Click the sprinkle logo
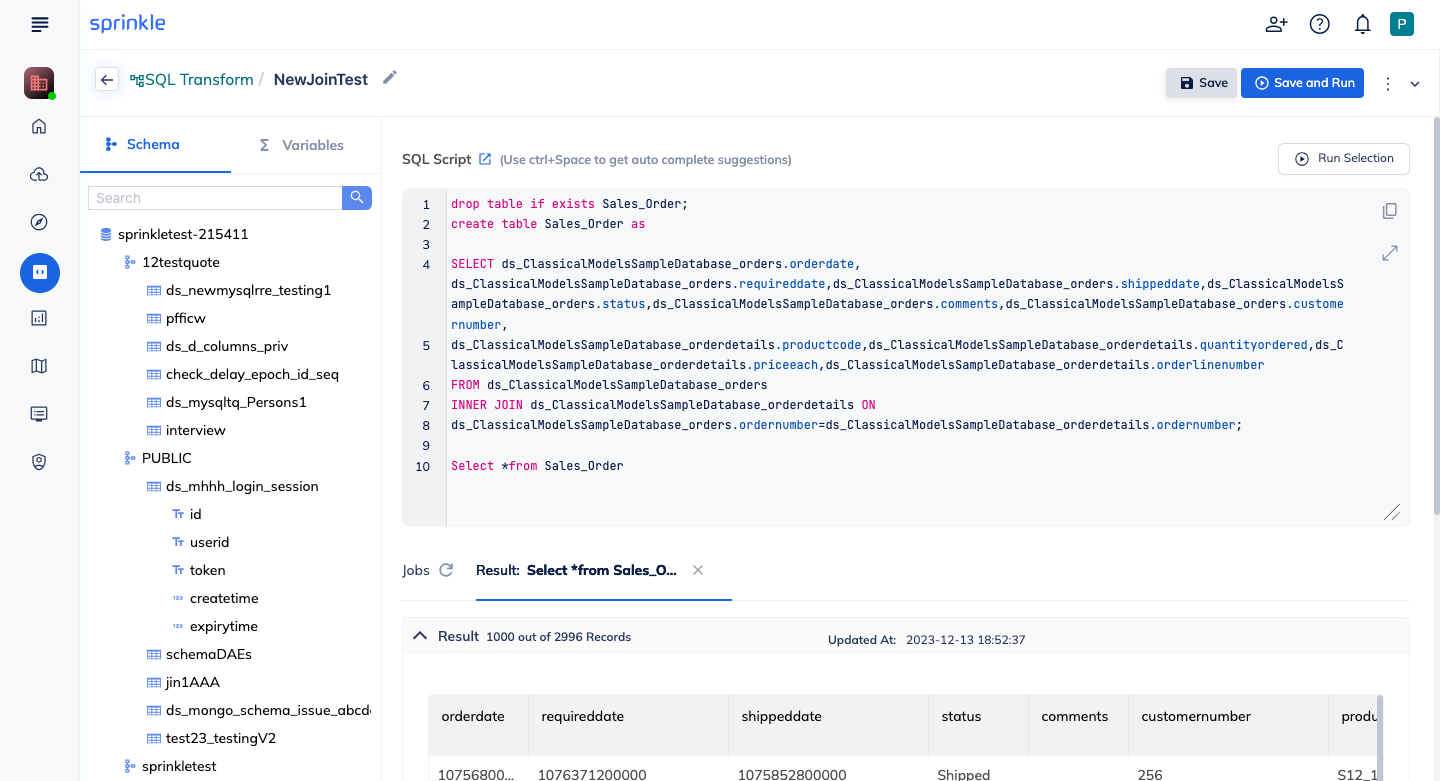Image resolution: width=1440 pixels, height=781 pixels. (x=127, y=23)
